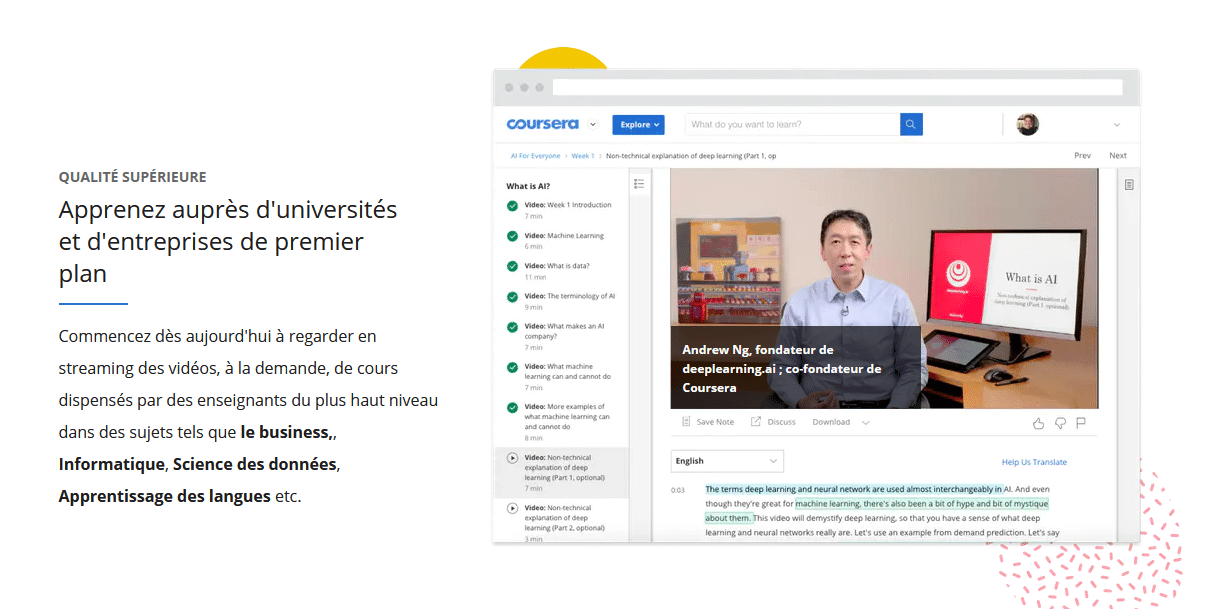Click green checkmark beside 'Machine Learning'
Screen dimensions: 1210x609
pos(512,236)
